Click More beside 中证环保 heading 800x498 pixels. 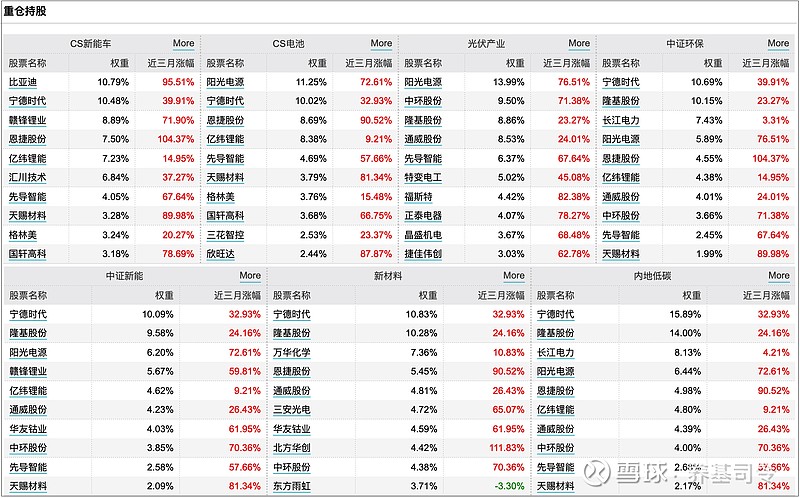point(778,44)
